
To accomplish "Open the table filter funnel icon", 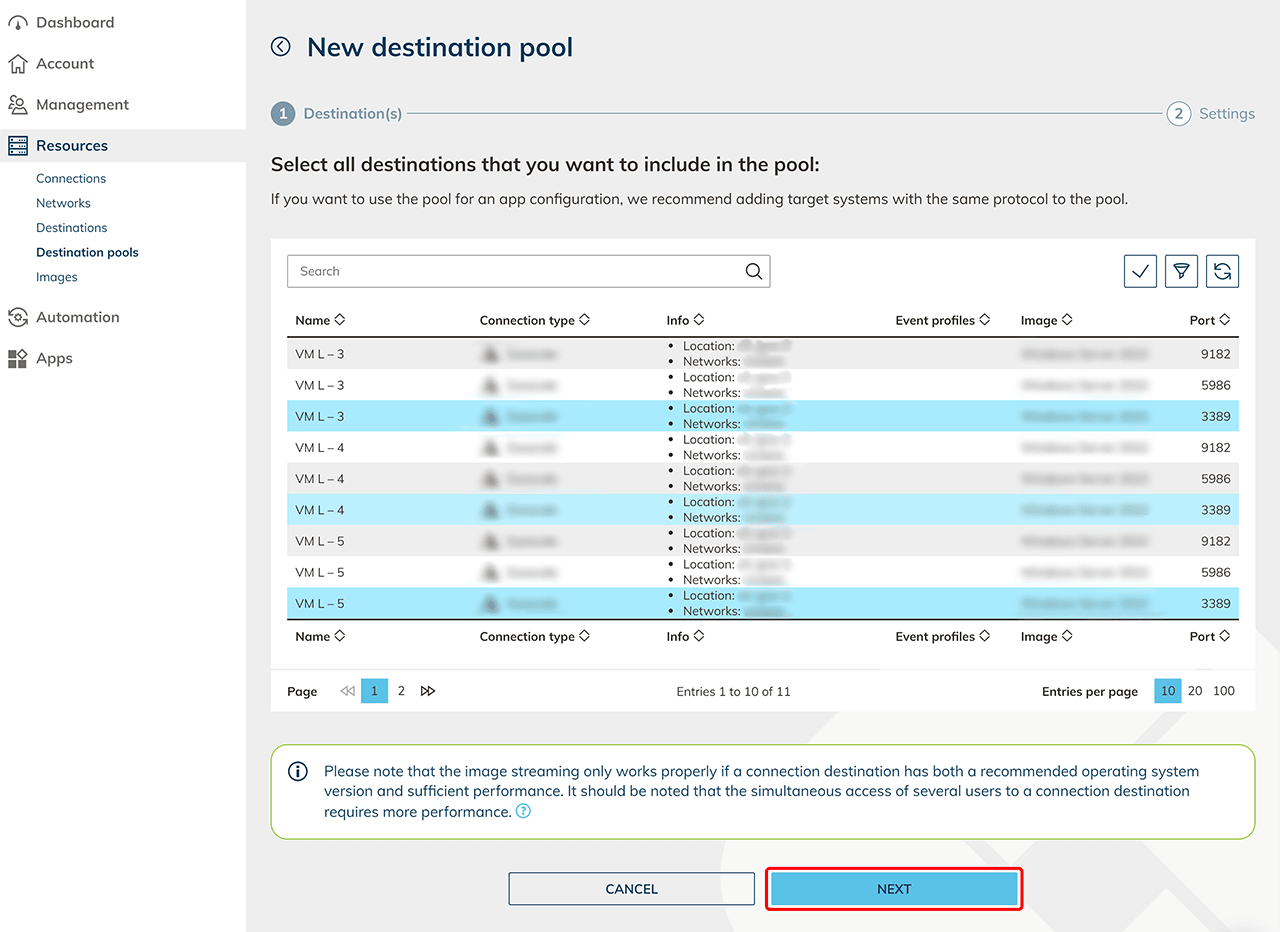I will 1181,271.
